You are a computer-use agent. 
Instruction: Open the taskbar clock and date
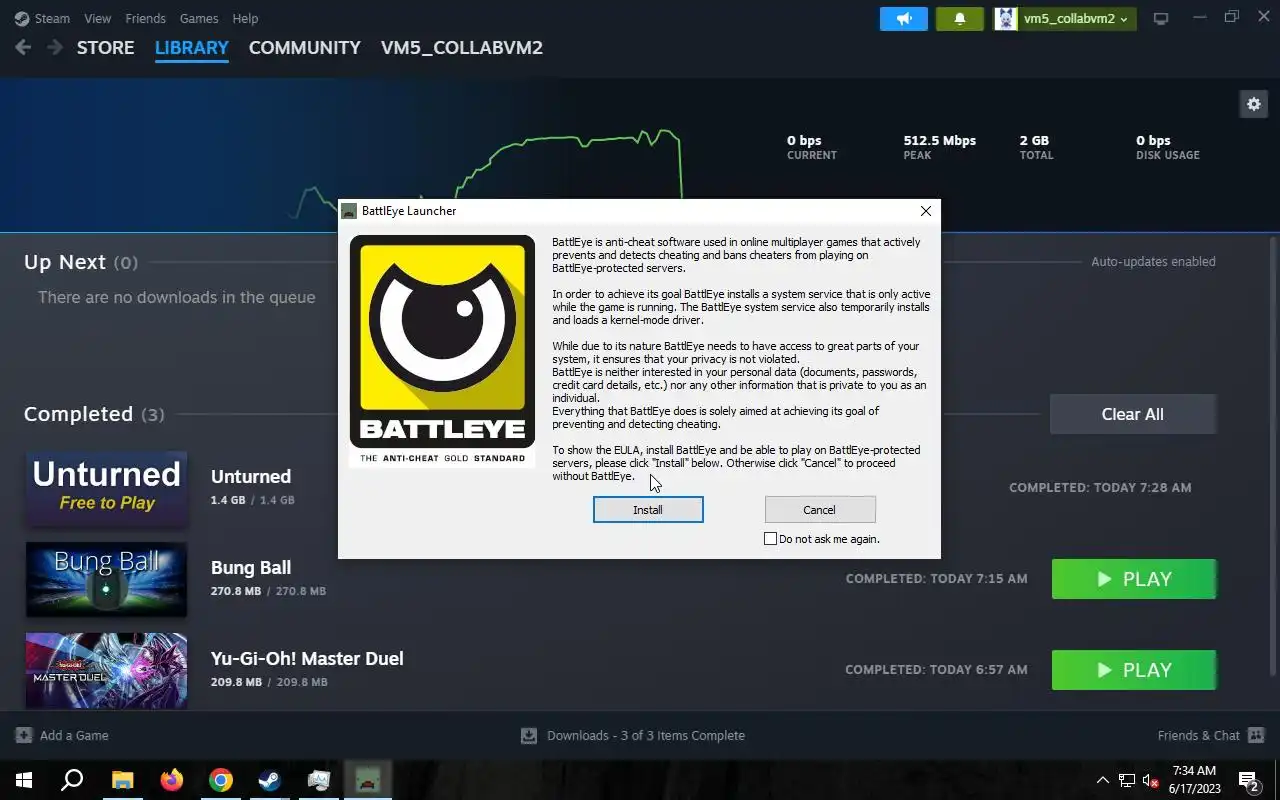coord(1194,780)
